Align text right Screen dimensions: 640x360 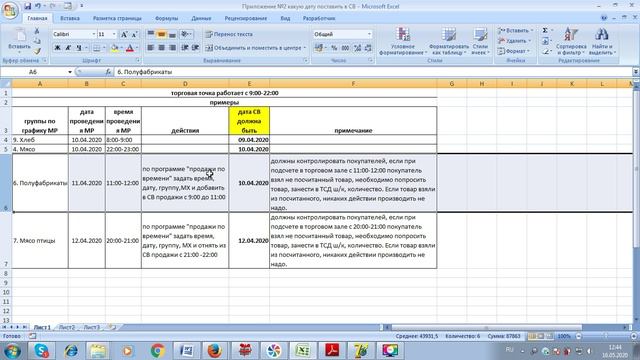point(172,48)
